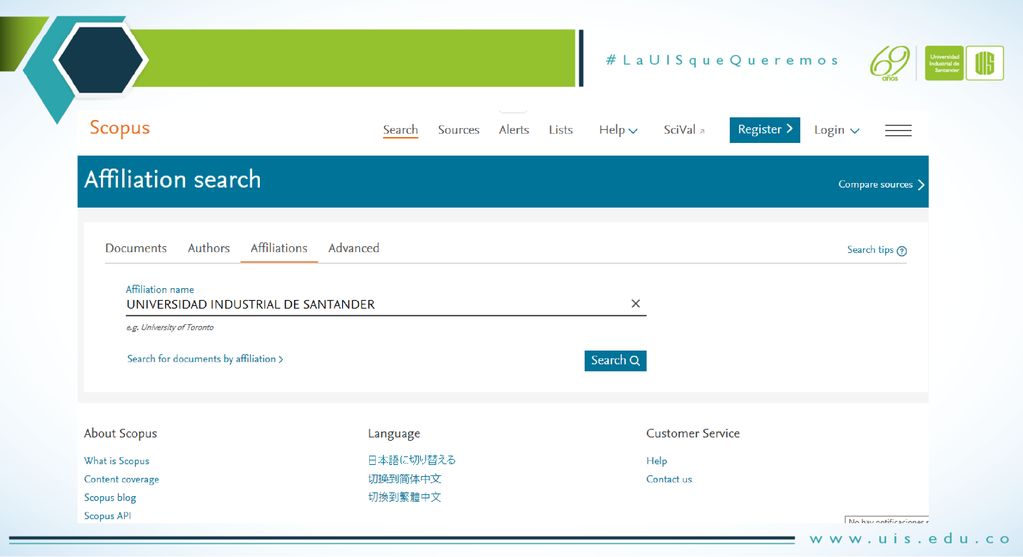The width and height of the screenshot is (1023, 557).
Task: Switch to the Documents tab
Action: pos(136,248)
